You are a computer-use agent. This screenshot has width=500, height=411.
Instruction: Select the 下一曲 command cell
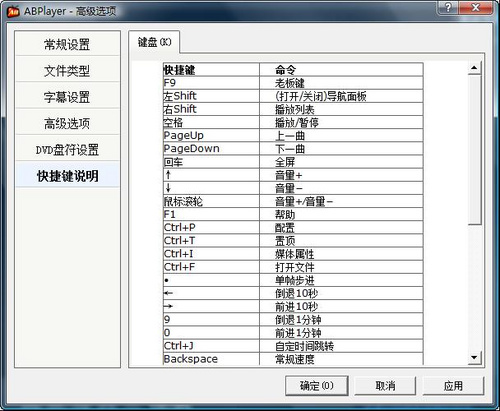tap(341, 149)
